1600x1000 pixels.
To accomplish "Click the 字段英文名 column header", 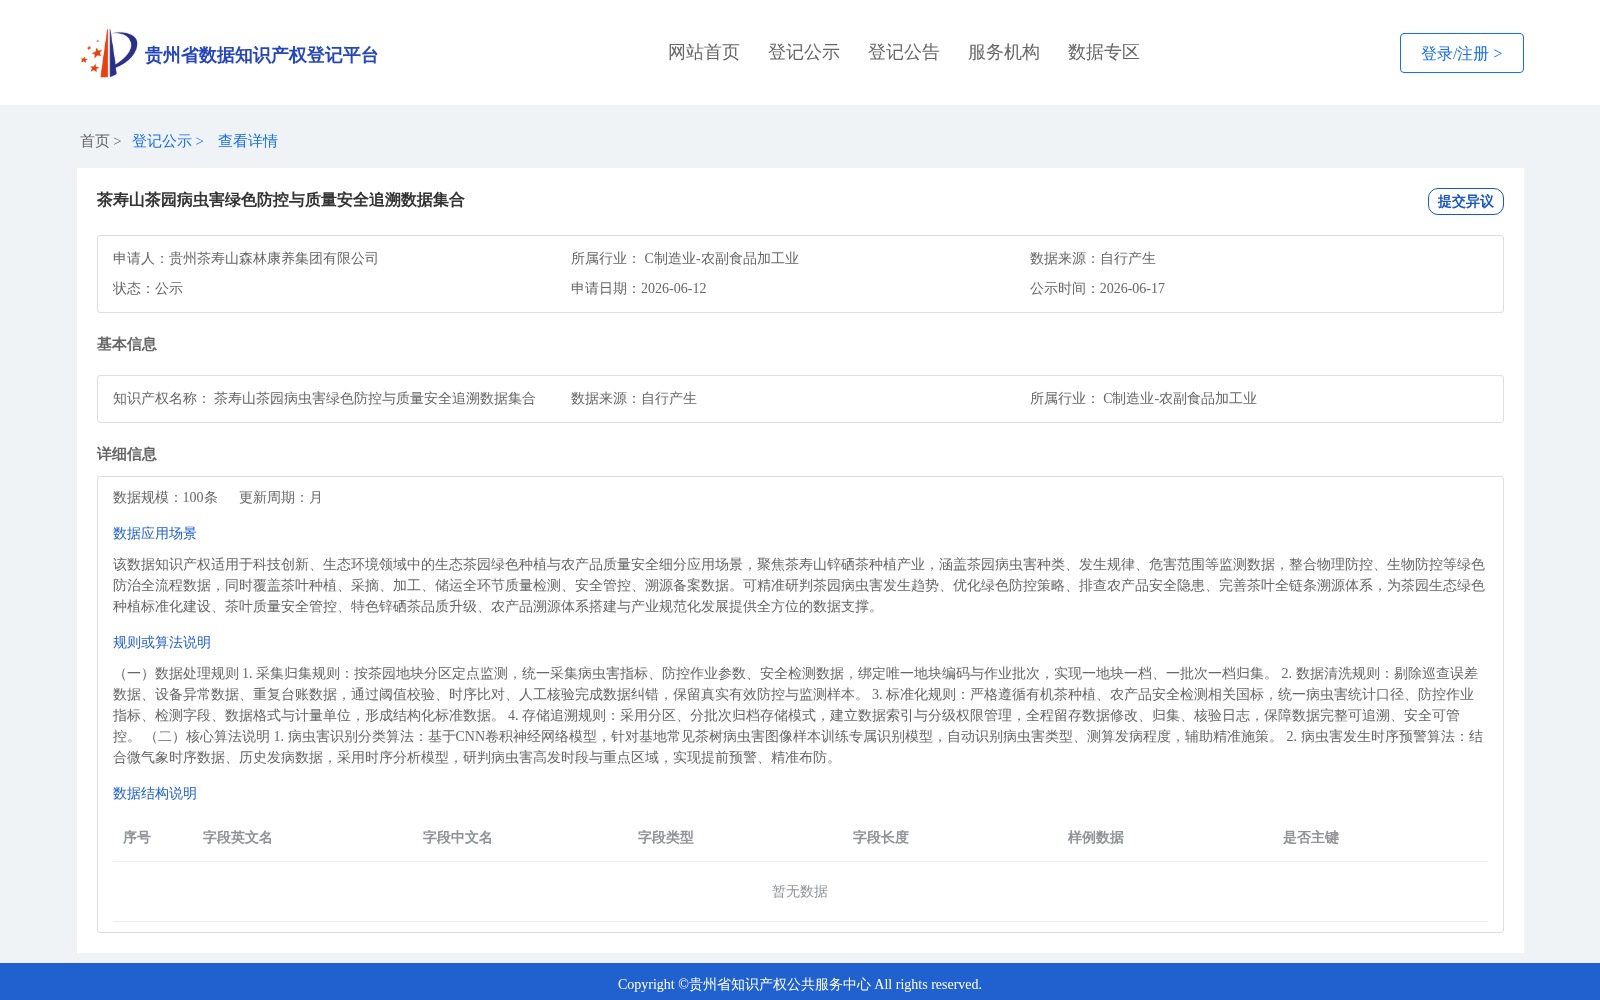I will point(238,837).
